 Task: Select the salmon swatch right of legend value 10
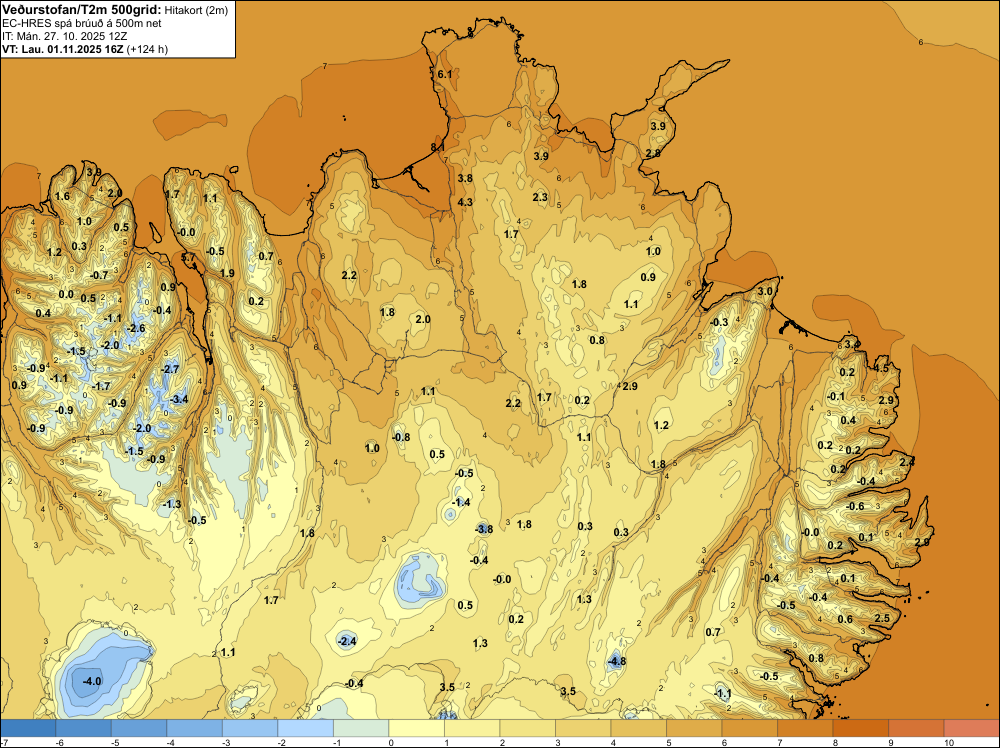pos(971,728)
